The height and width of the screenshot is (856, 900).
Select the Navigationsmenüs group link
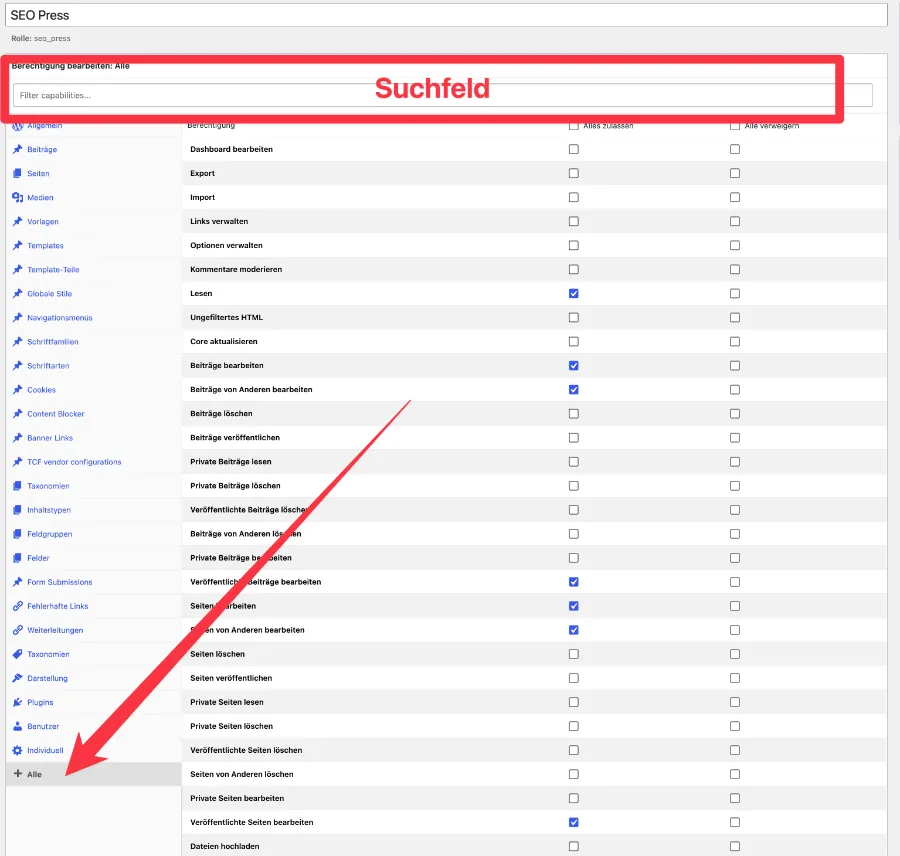click(x=60, y=317)
